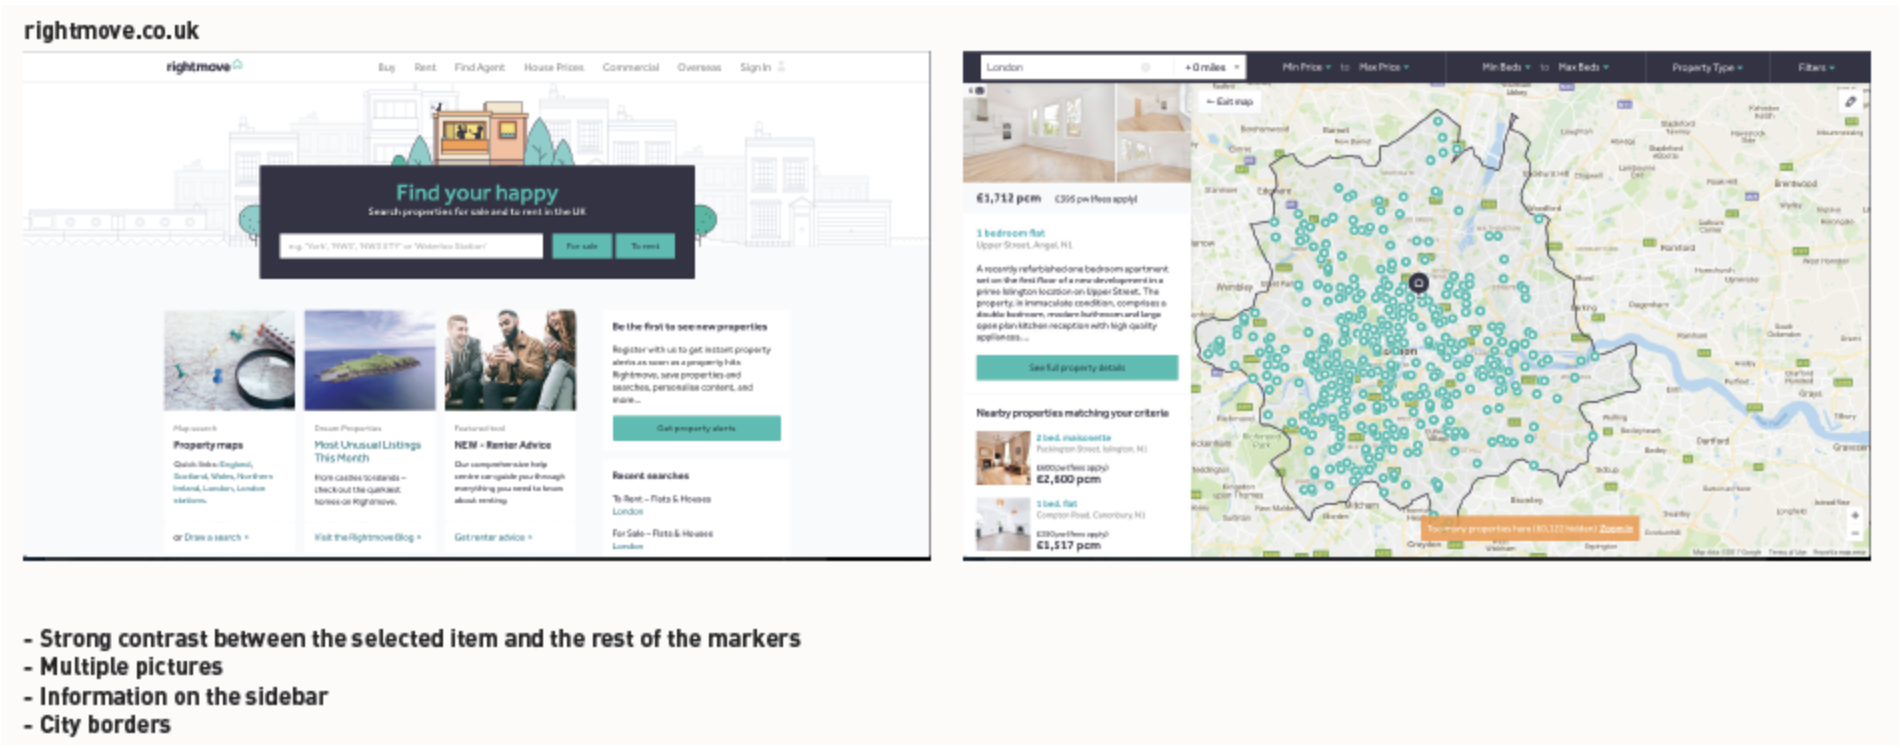Open the Max Beds dropdown
This screenshot has width=1900, height=748.
tap(1583, 67)
